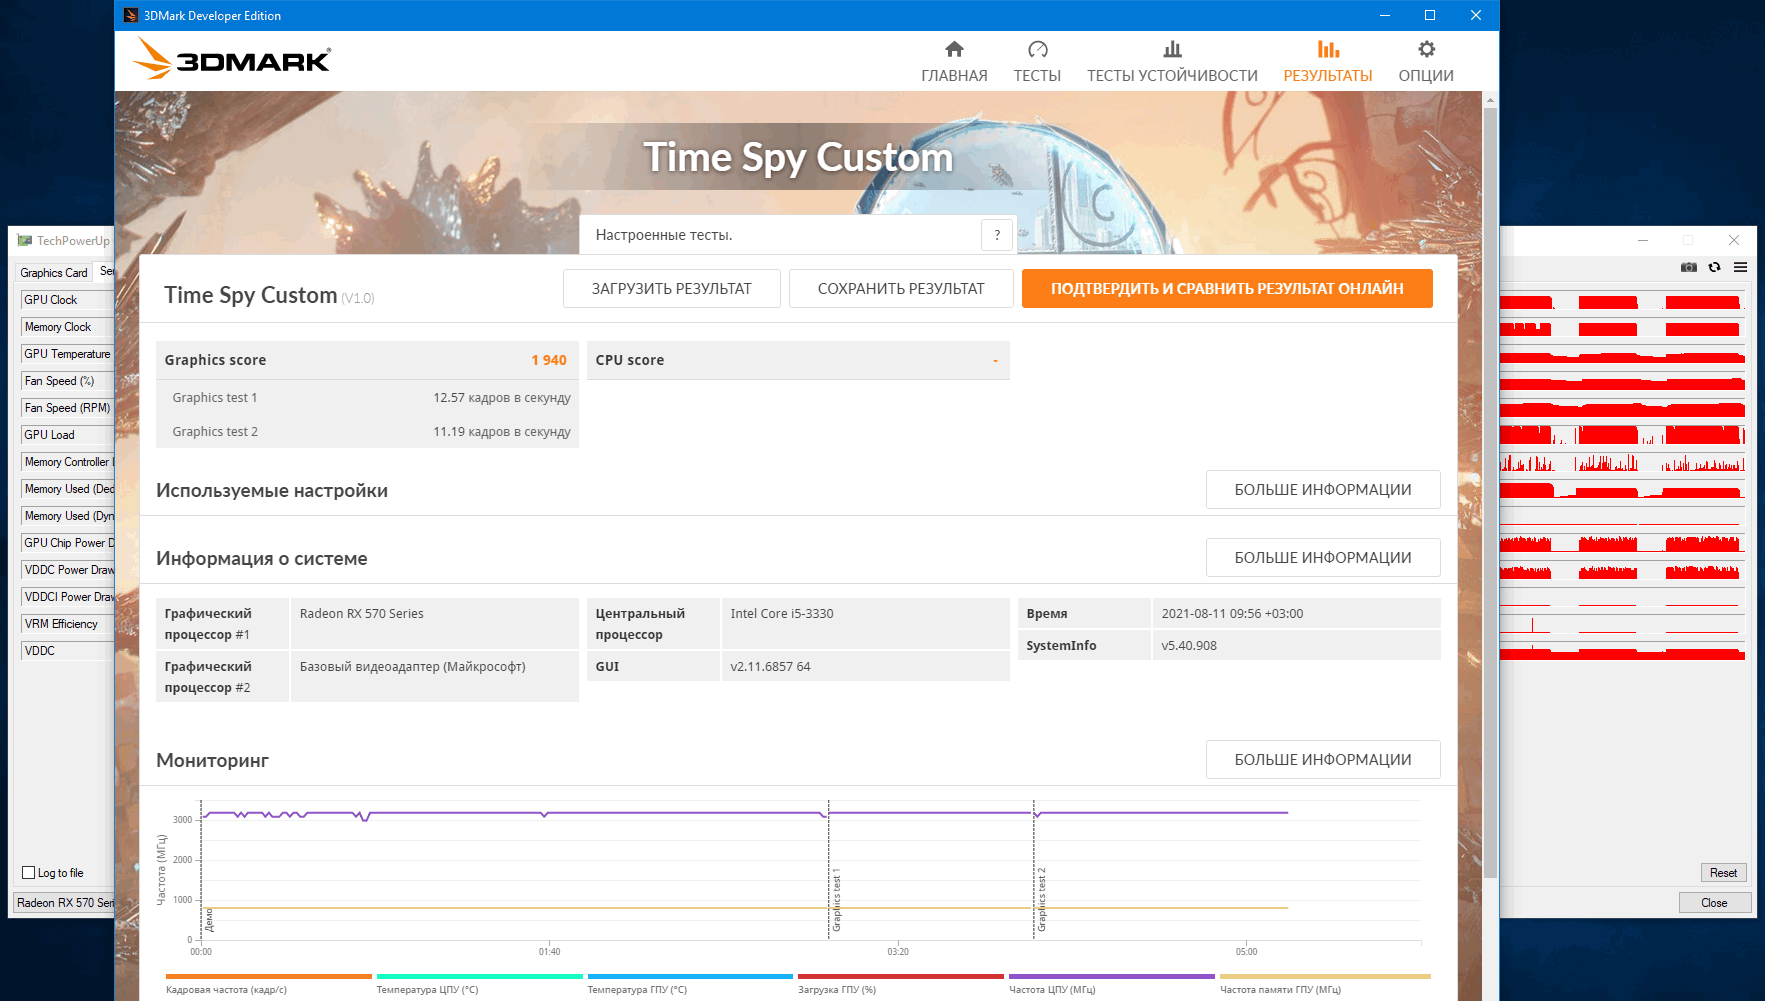The height and width of the screenshot is (1001, 1765).
Task: Click Intel Core i5-3330 text
Action: tap(782, 613)
